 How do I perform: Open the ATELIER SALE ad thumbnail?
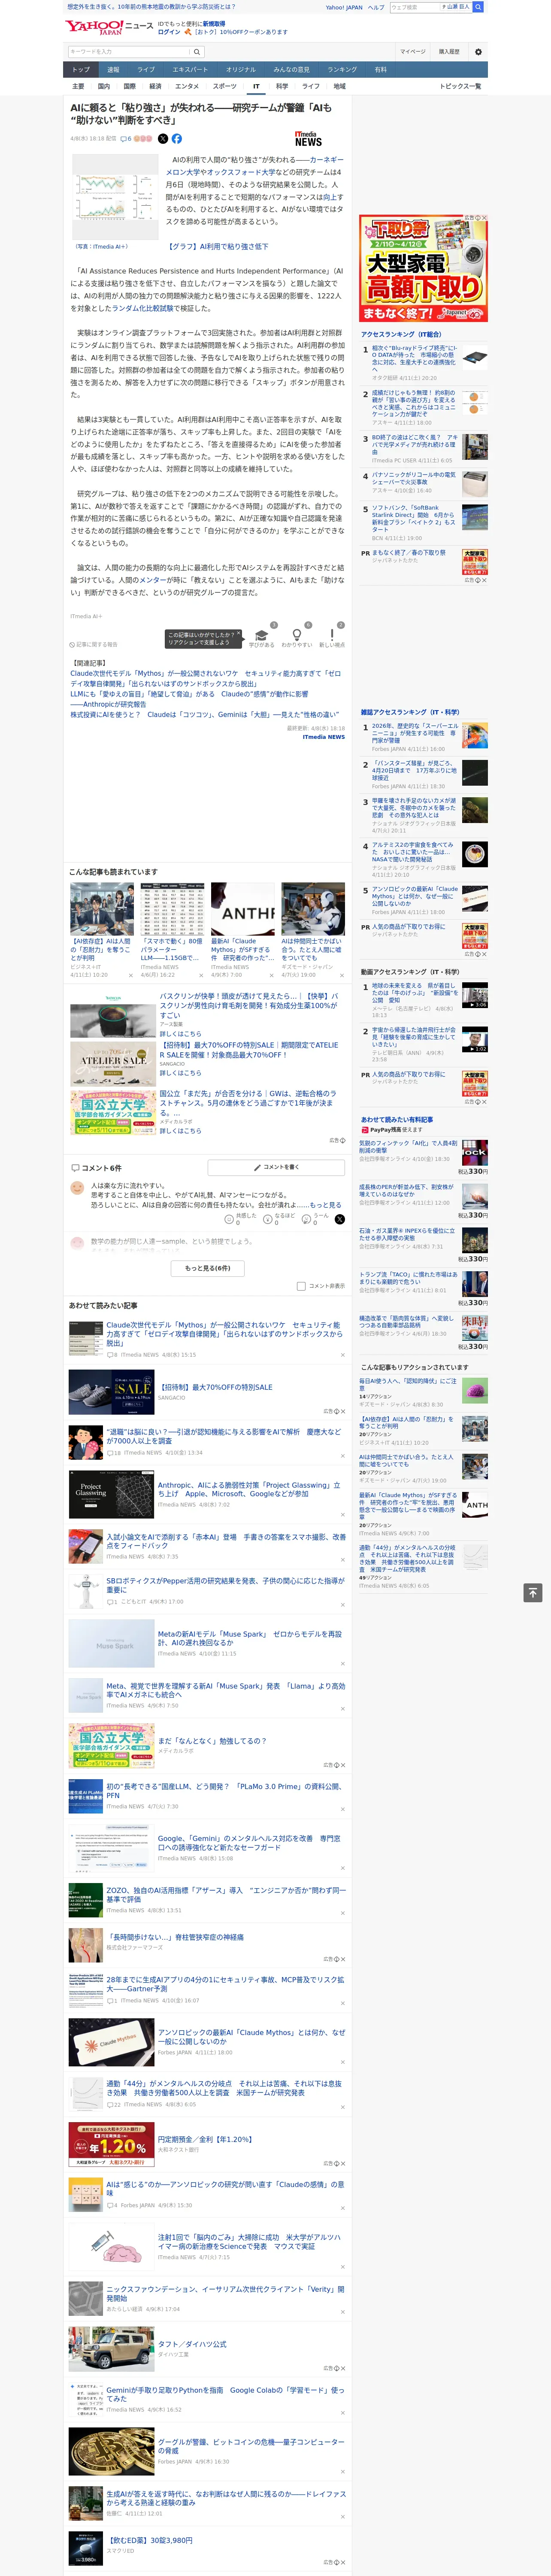pyautogui.click(x=113, y=1063)
